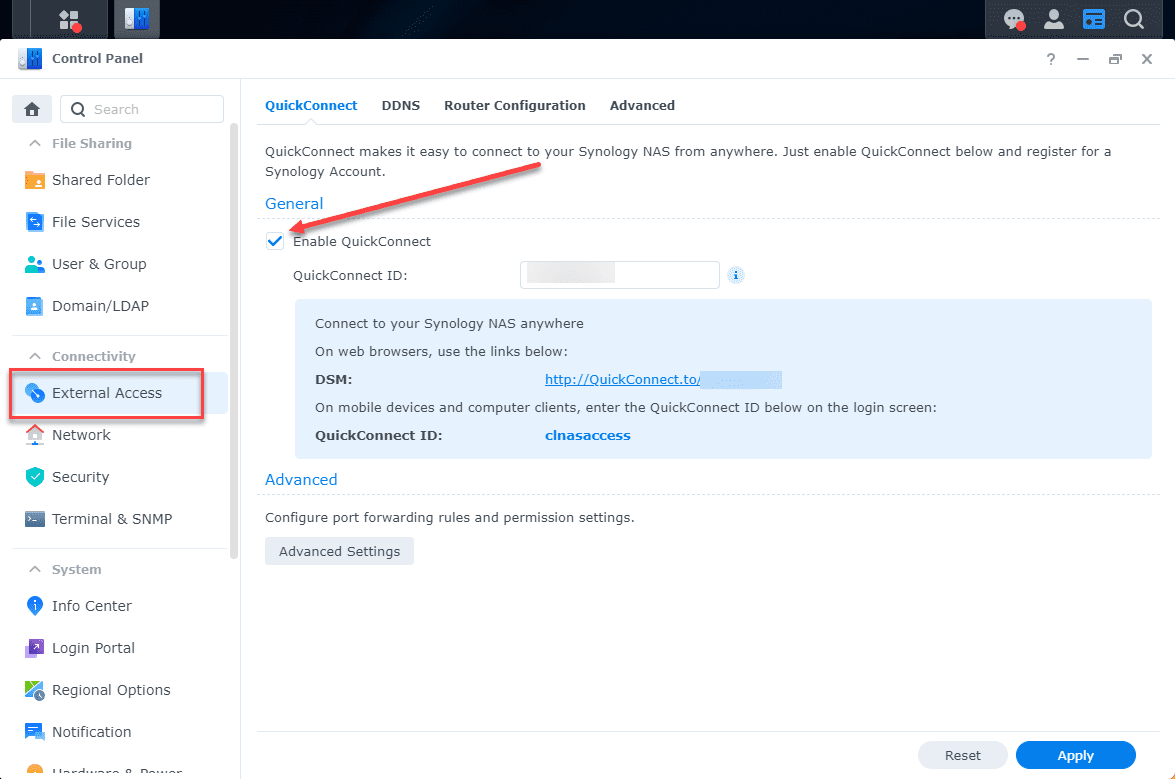Click the Info Center icon
This screenshot has width=1175, height=779.
pos(34,605)
